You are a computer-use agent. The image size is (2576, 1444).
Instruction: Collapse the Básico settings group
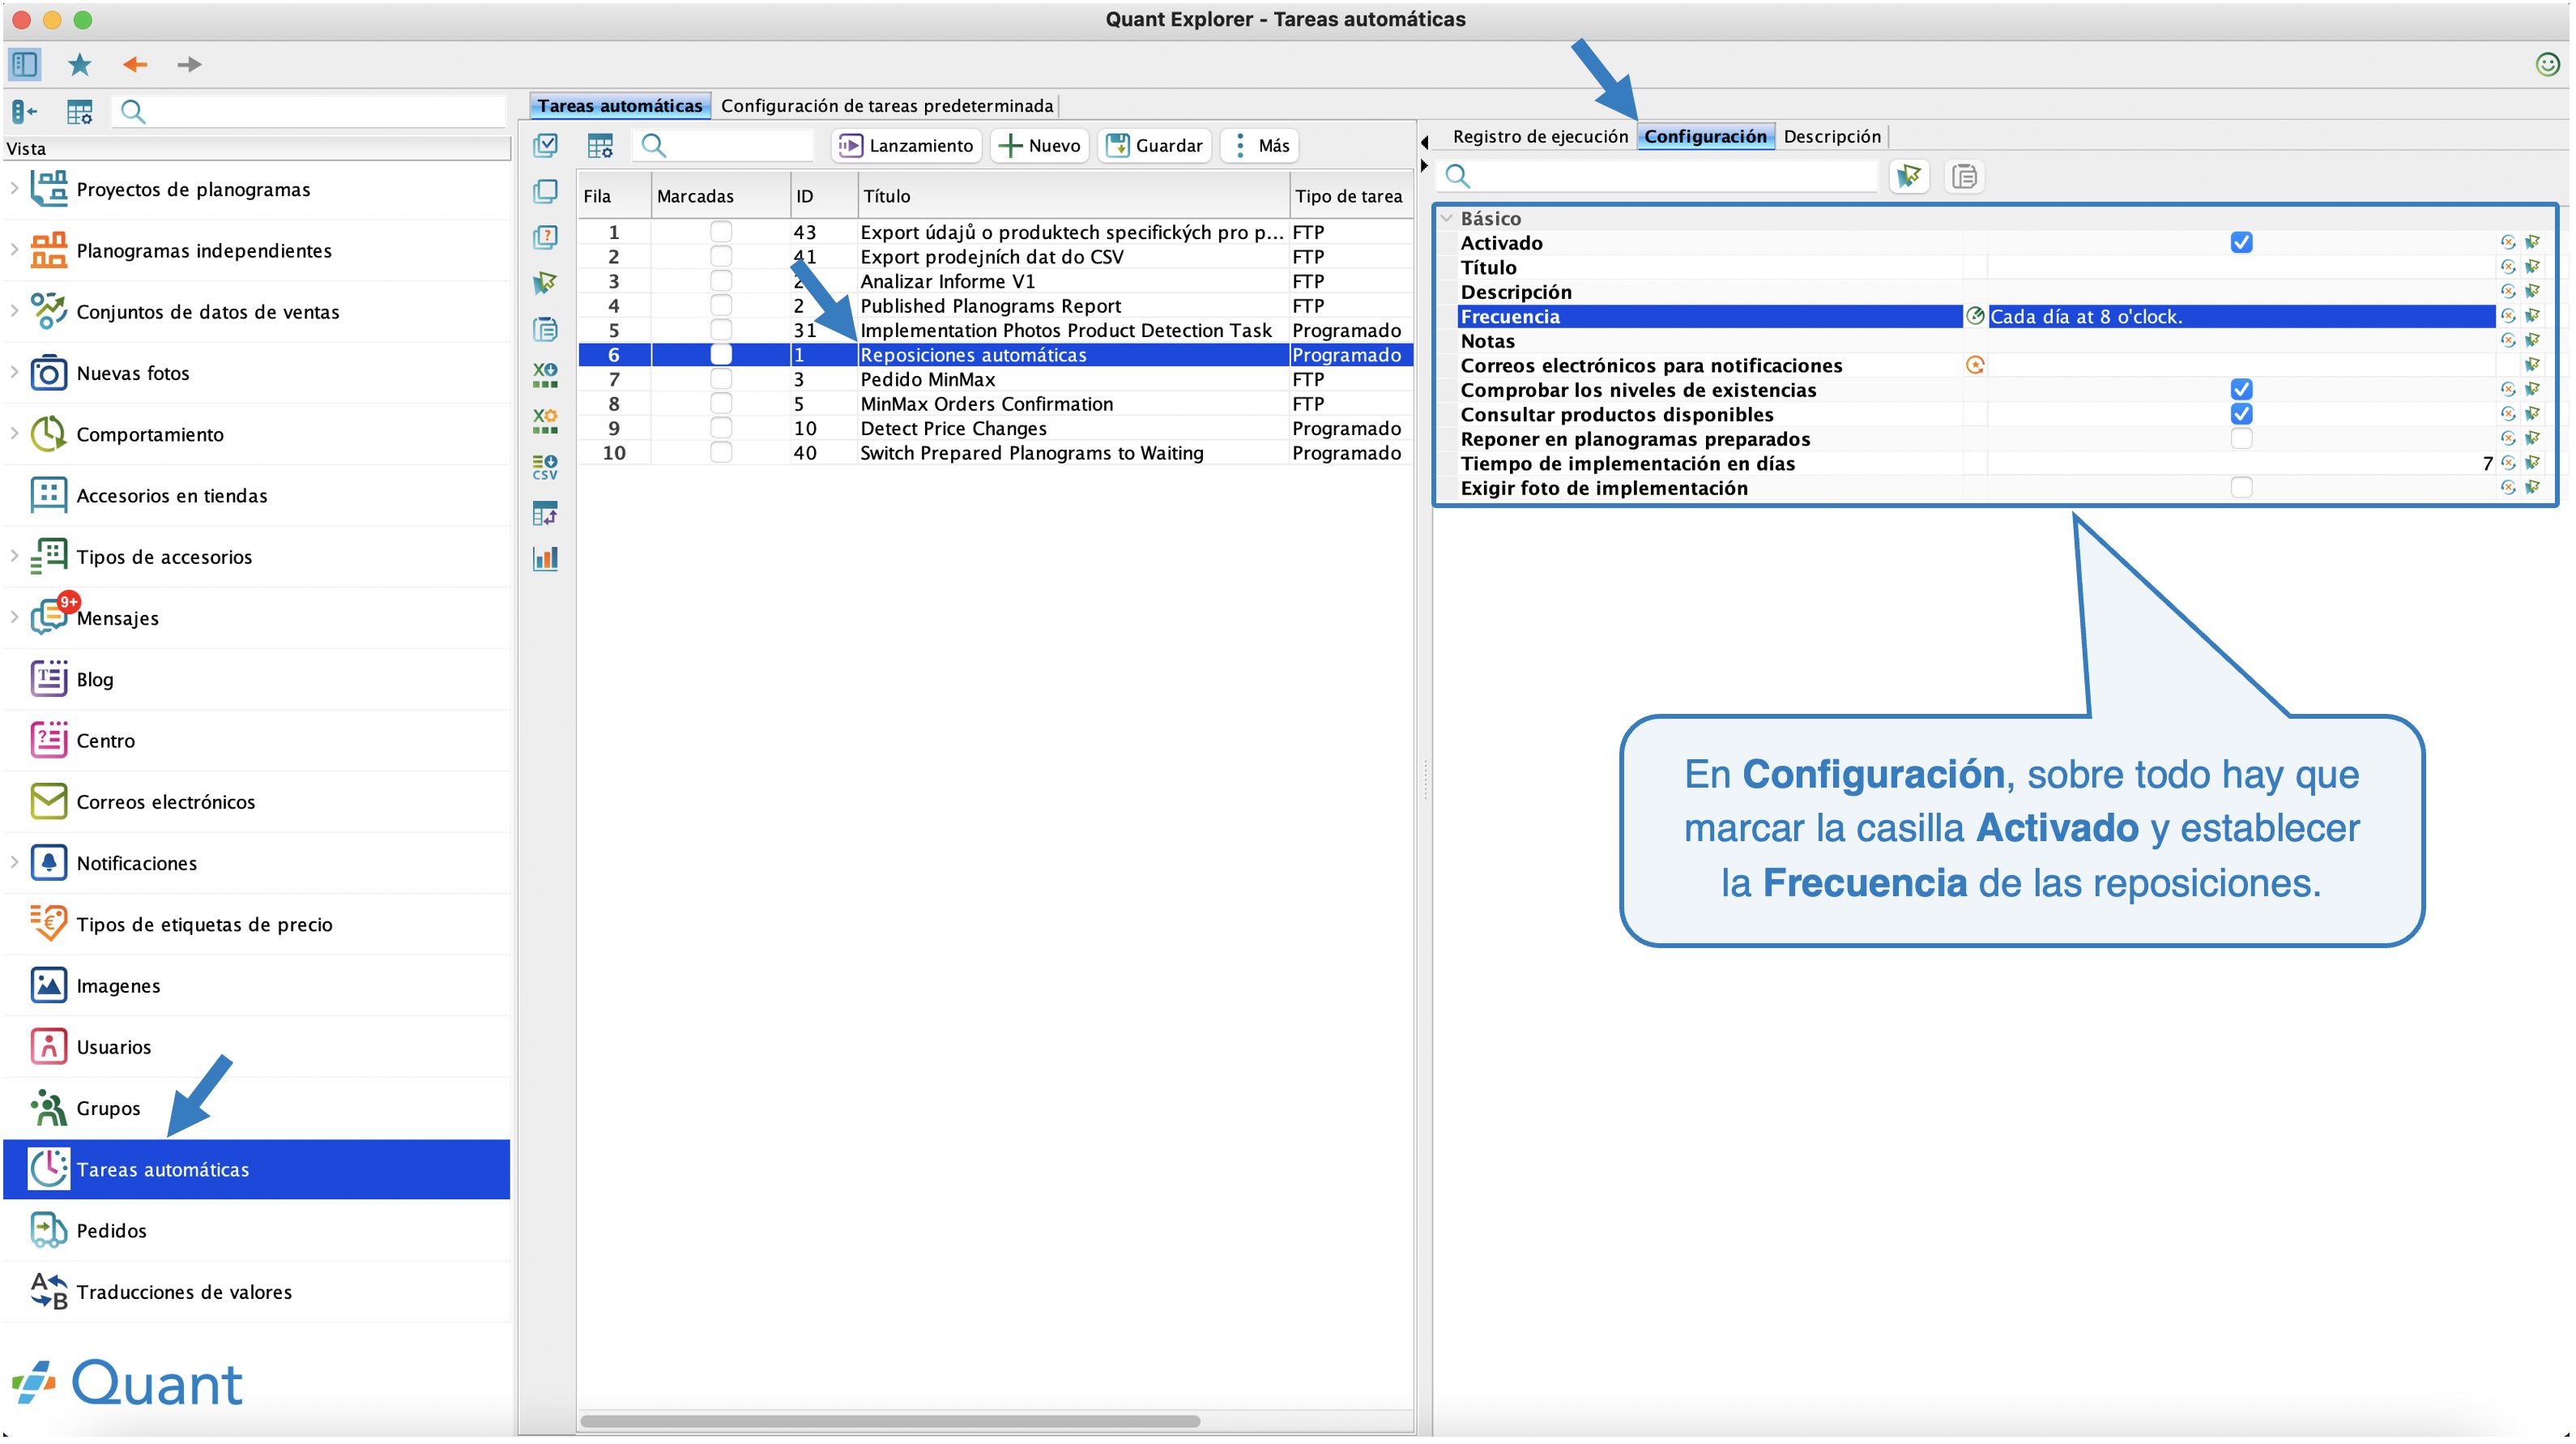1446,218
